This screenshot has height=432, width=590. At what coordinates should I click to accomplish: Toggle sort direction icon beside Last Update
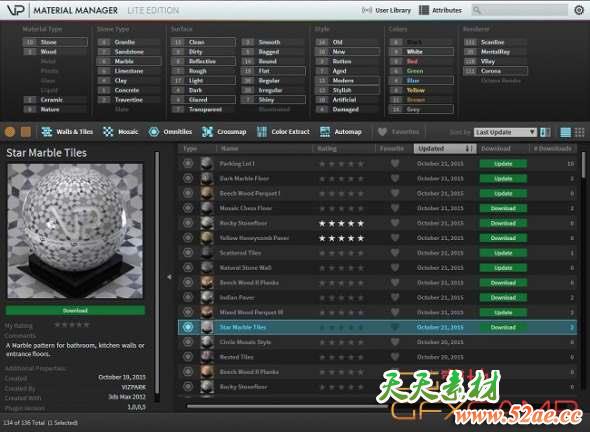[545, 132]
